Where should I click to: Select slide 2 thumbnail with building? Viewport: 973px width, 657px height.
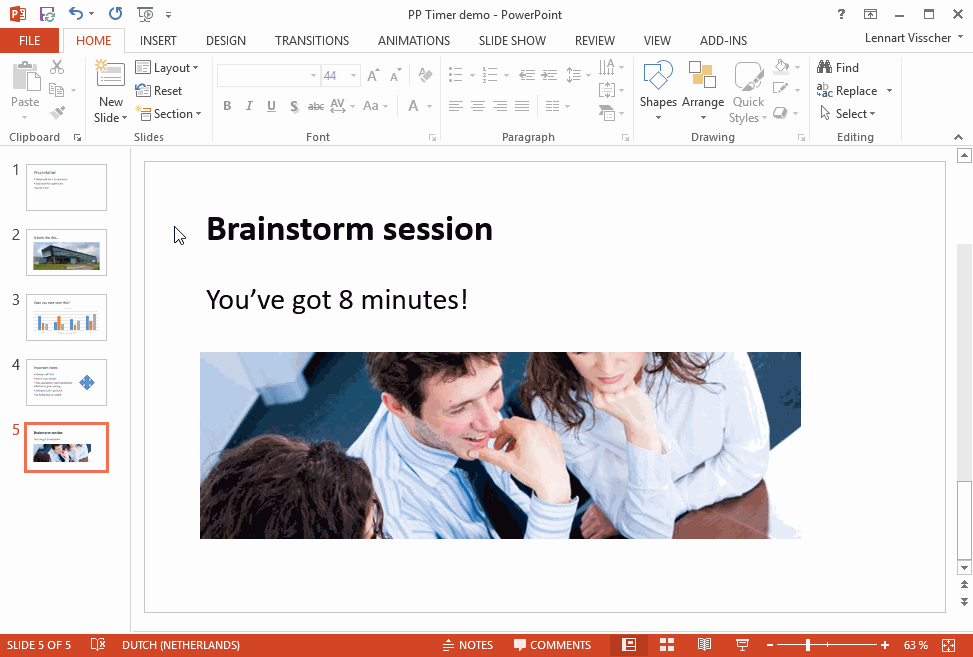(x=66, y=253)
